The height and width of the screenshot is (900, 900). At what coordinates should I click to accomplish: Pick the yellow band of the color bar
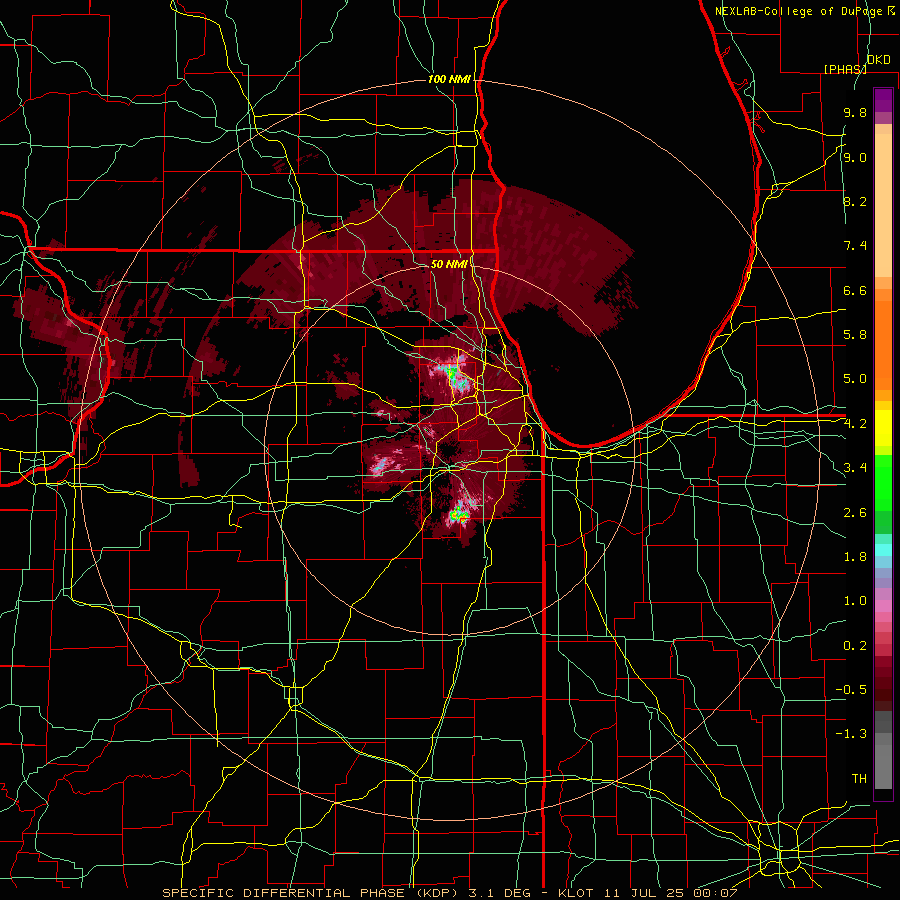(x=883, y=428)
